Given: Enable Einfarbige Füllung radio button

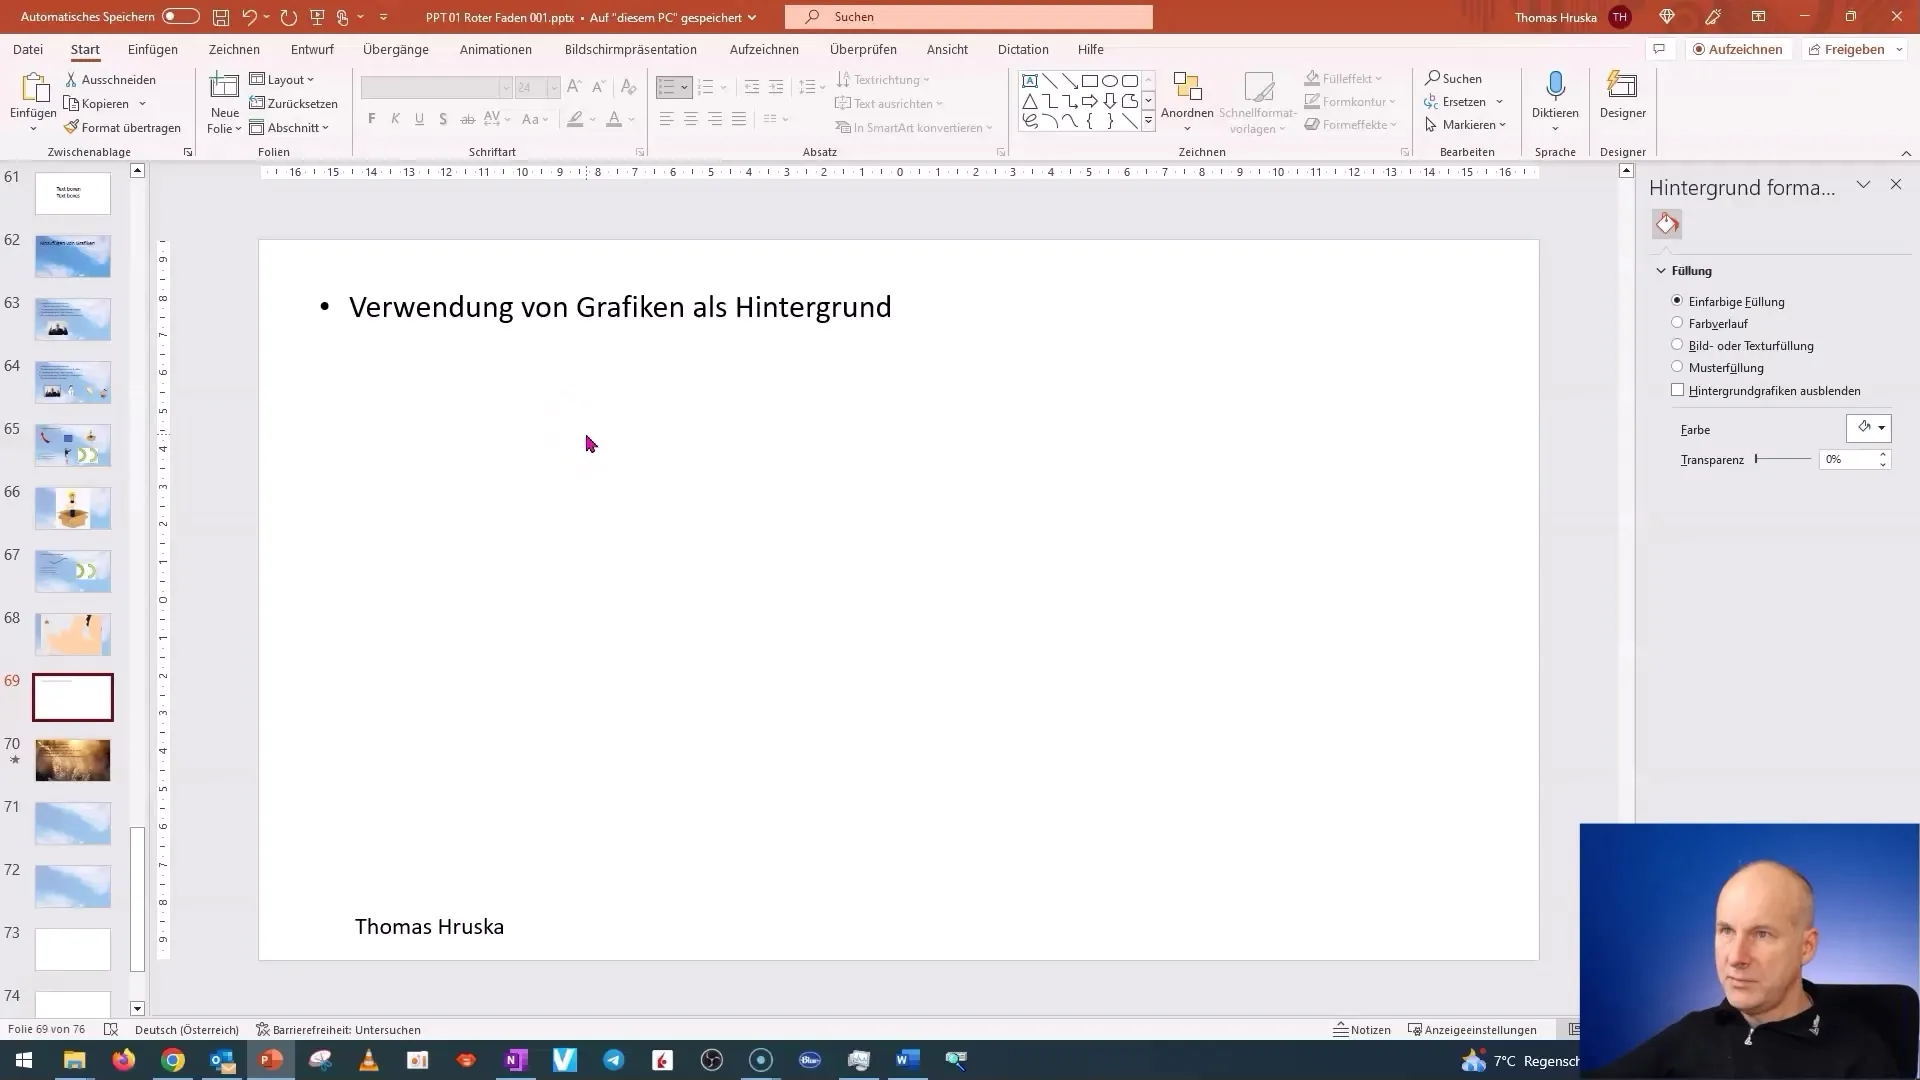Looking at the screenshot, I should (x=1676, y=301).
